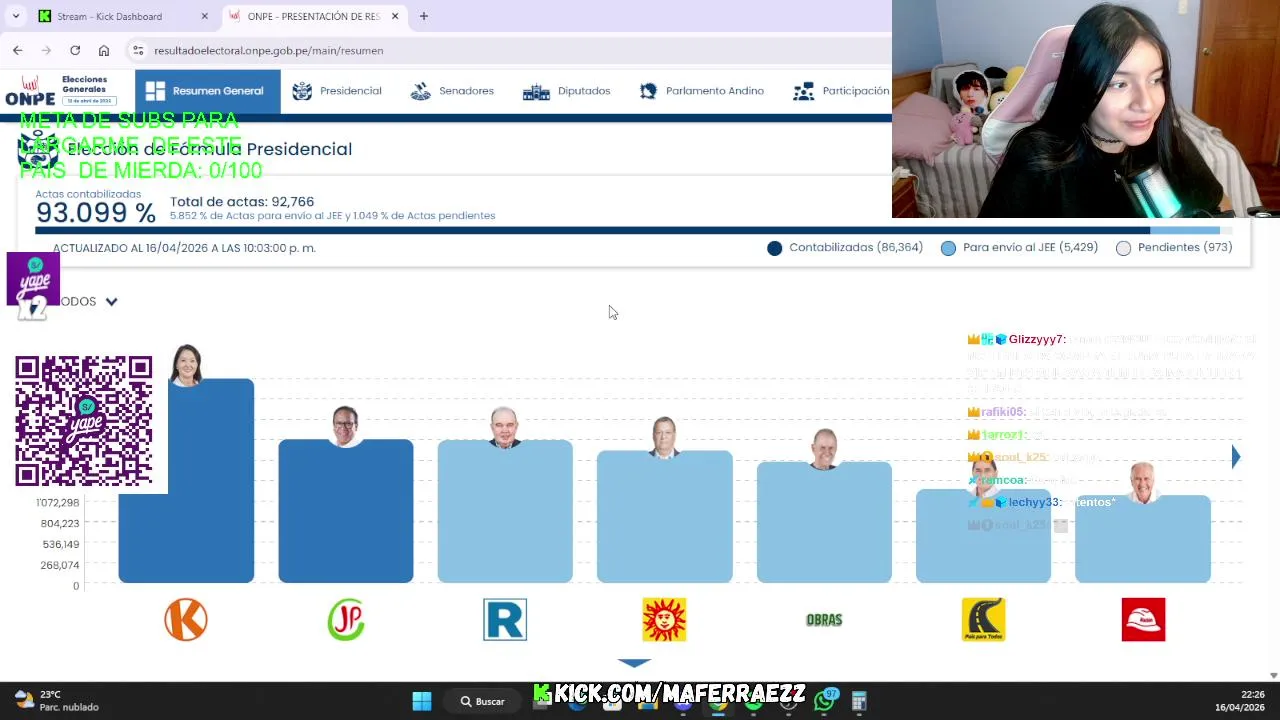Open the browser home page

pos(104,50)
